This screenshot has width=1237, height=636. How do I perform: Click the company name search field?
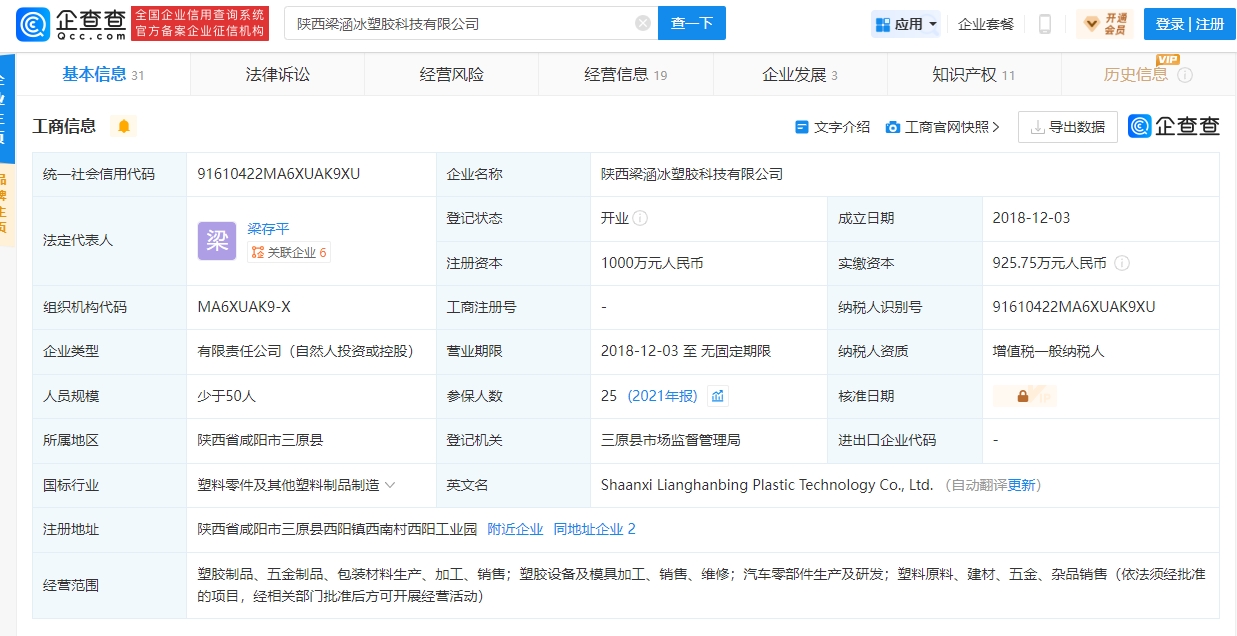pos(460,24)
